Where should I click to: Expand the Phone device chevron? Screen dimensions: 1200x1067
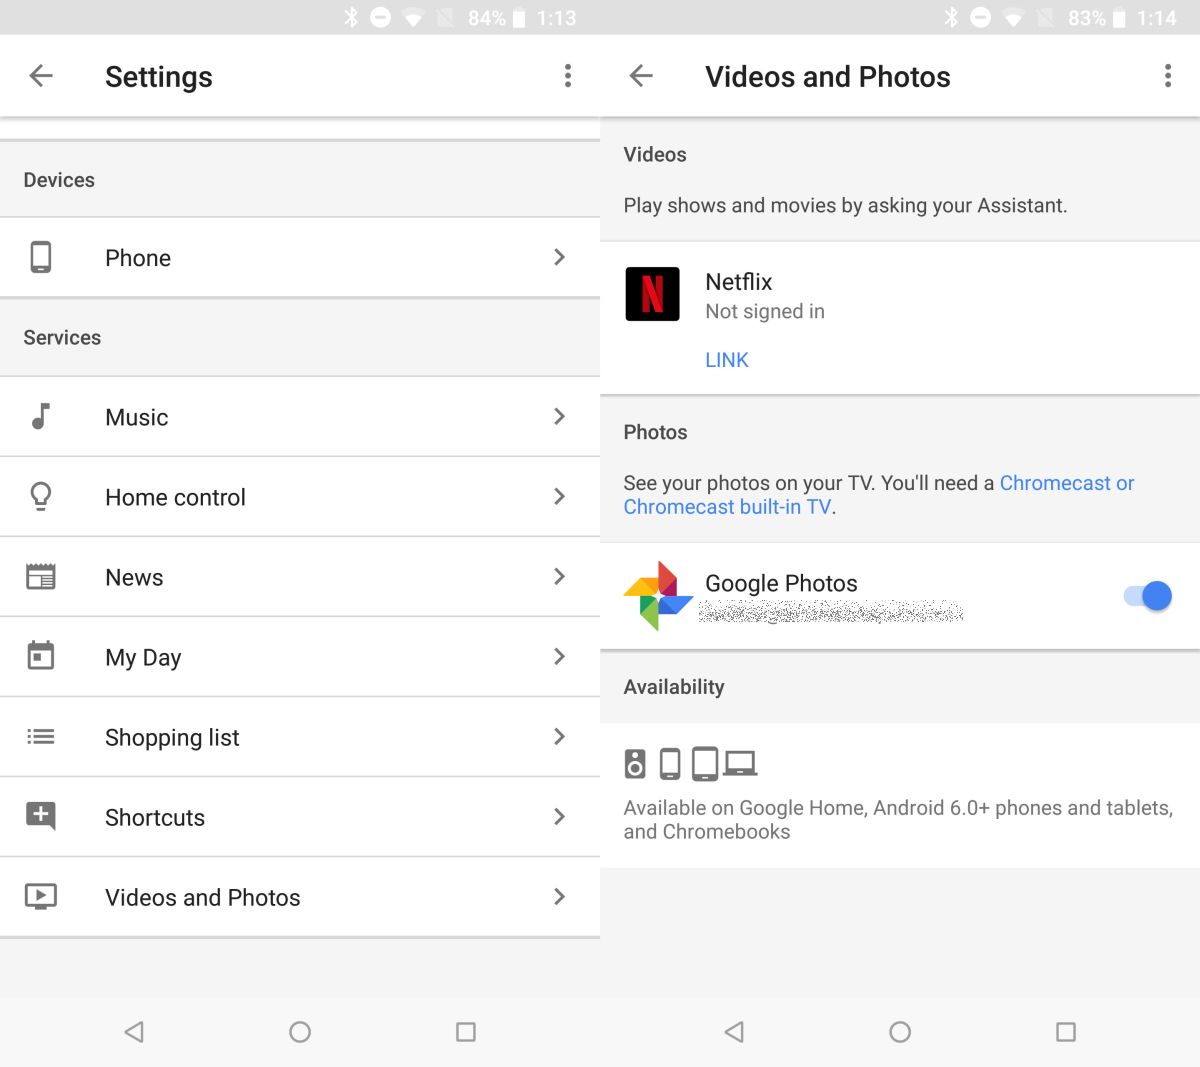tap(559, 257)
